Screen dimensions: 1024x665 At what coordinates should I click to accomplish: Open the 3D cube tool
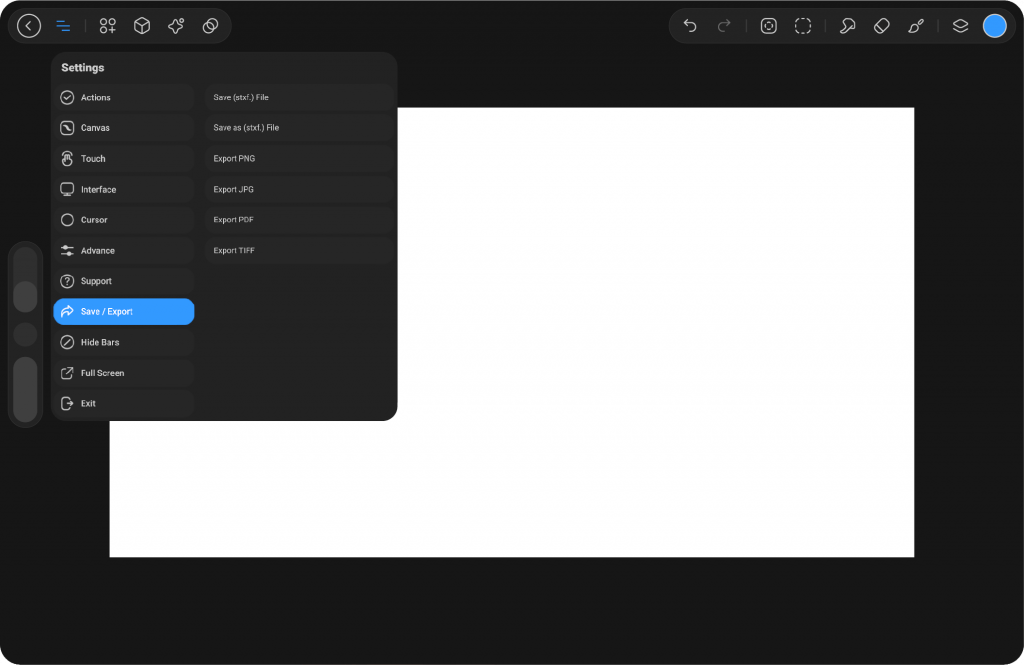[142, 26]
